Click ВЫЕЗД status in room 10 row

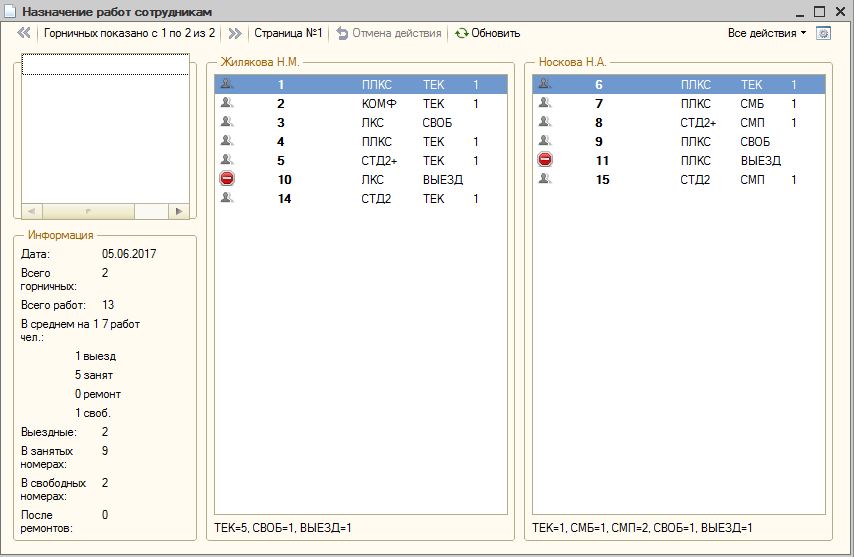tap(443, 180)
